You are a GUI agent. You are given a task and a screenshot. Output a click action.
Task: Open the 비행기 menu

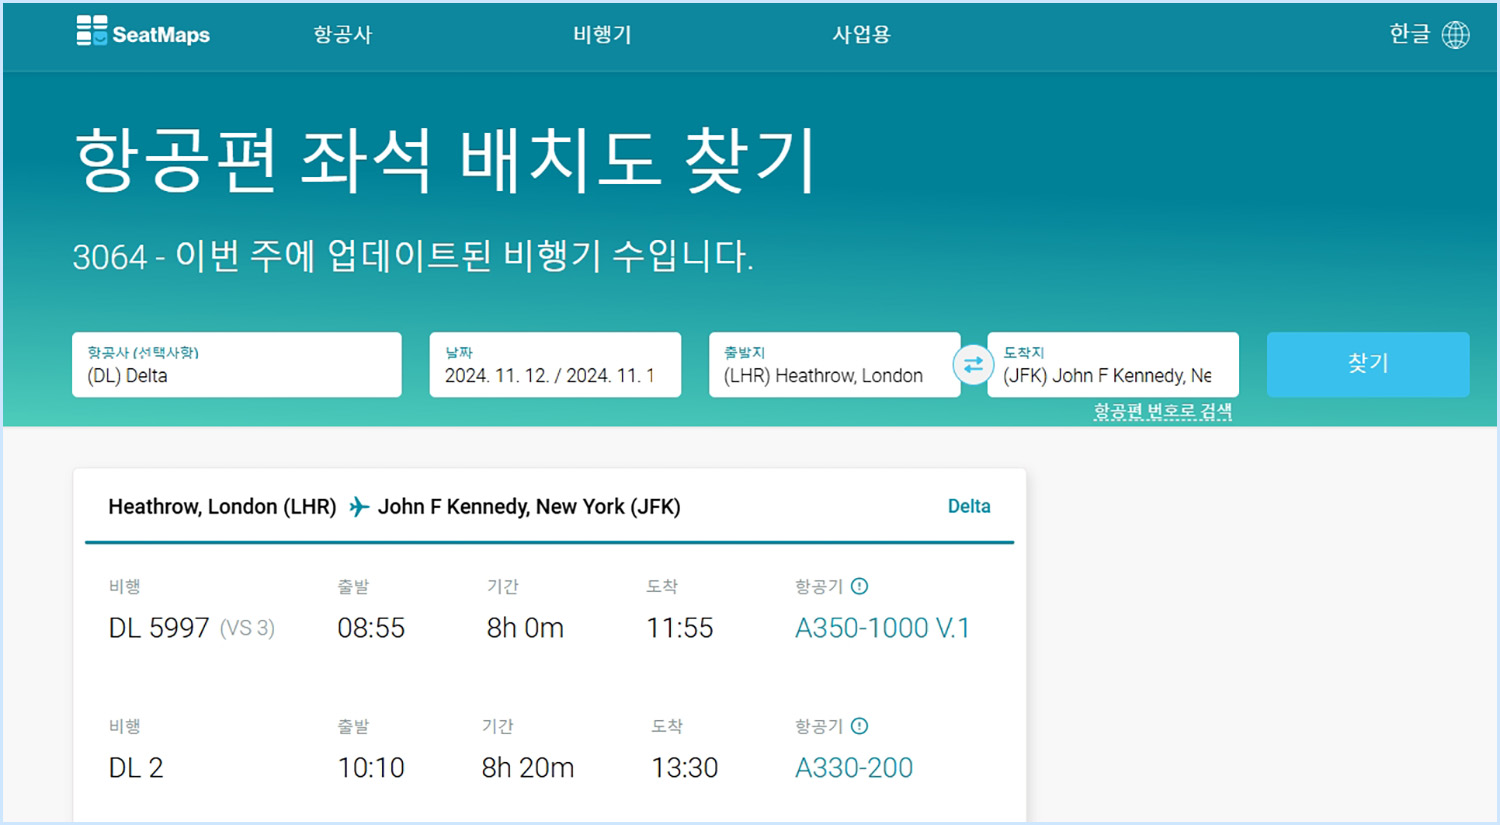(602, 34)
